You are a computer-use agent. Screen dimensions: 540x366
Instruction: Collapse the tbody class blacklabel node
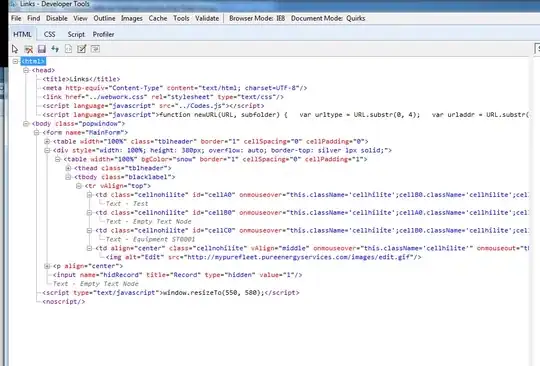[x=68, y=177]
